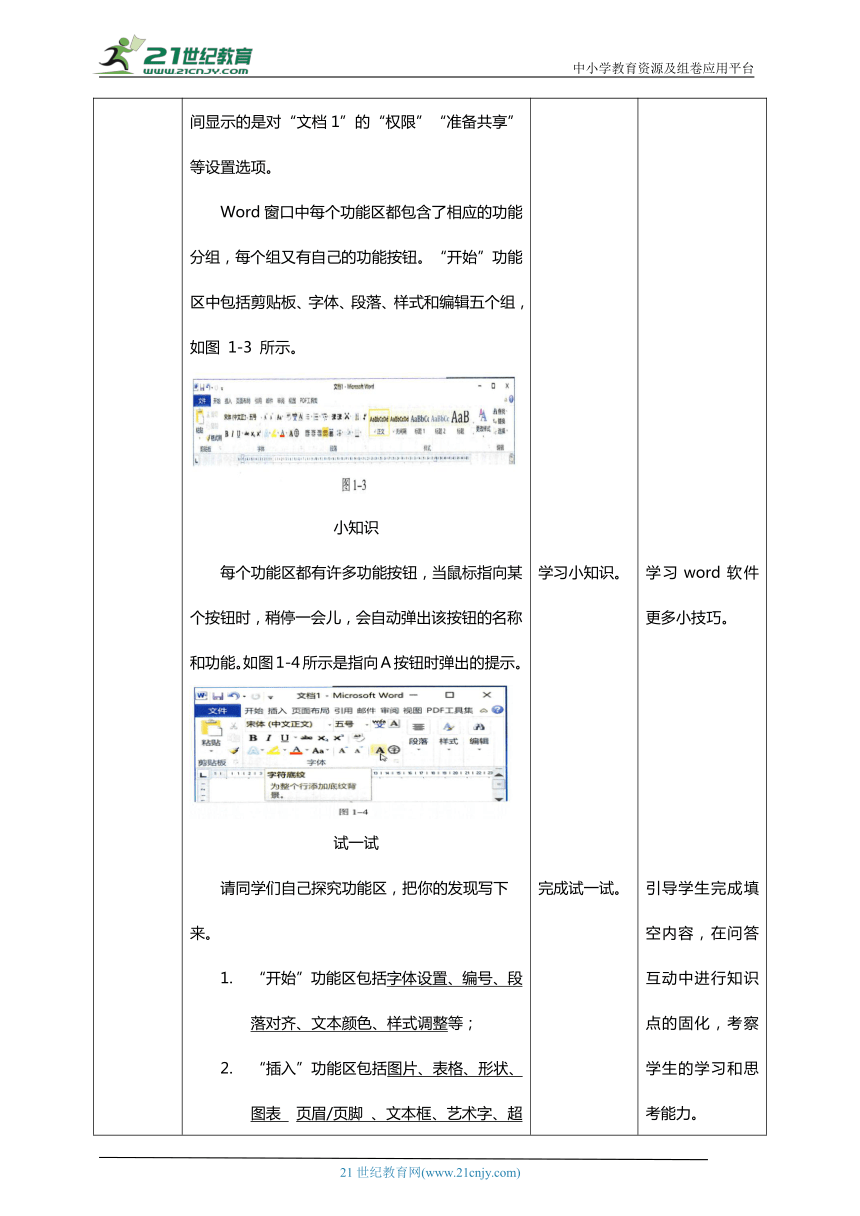Select 开始 tab in Figure 1-4 ribbon
The image size is (860, 1216).
pos(253,710)
